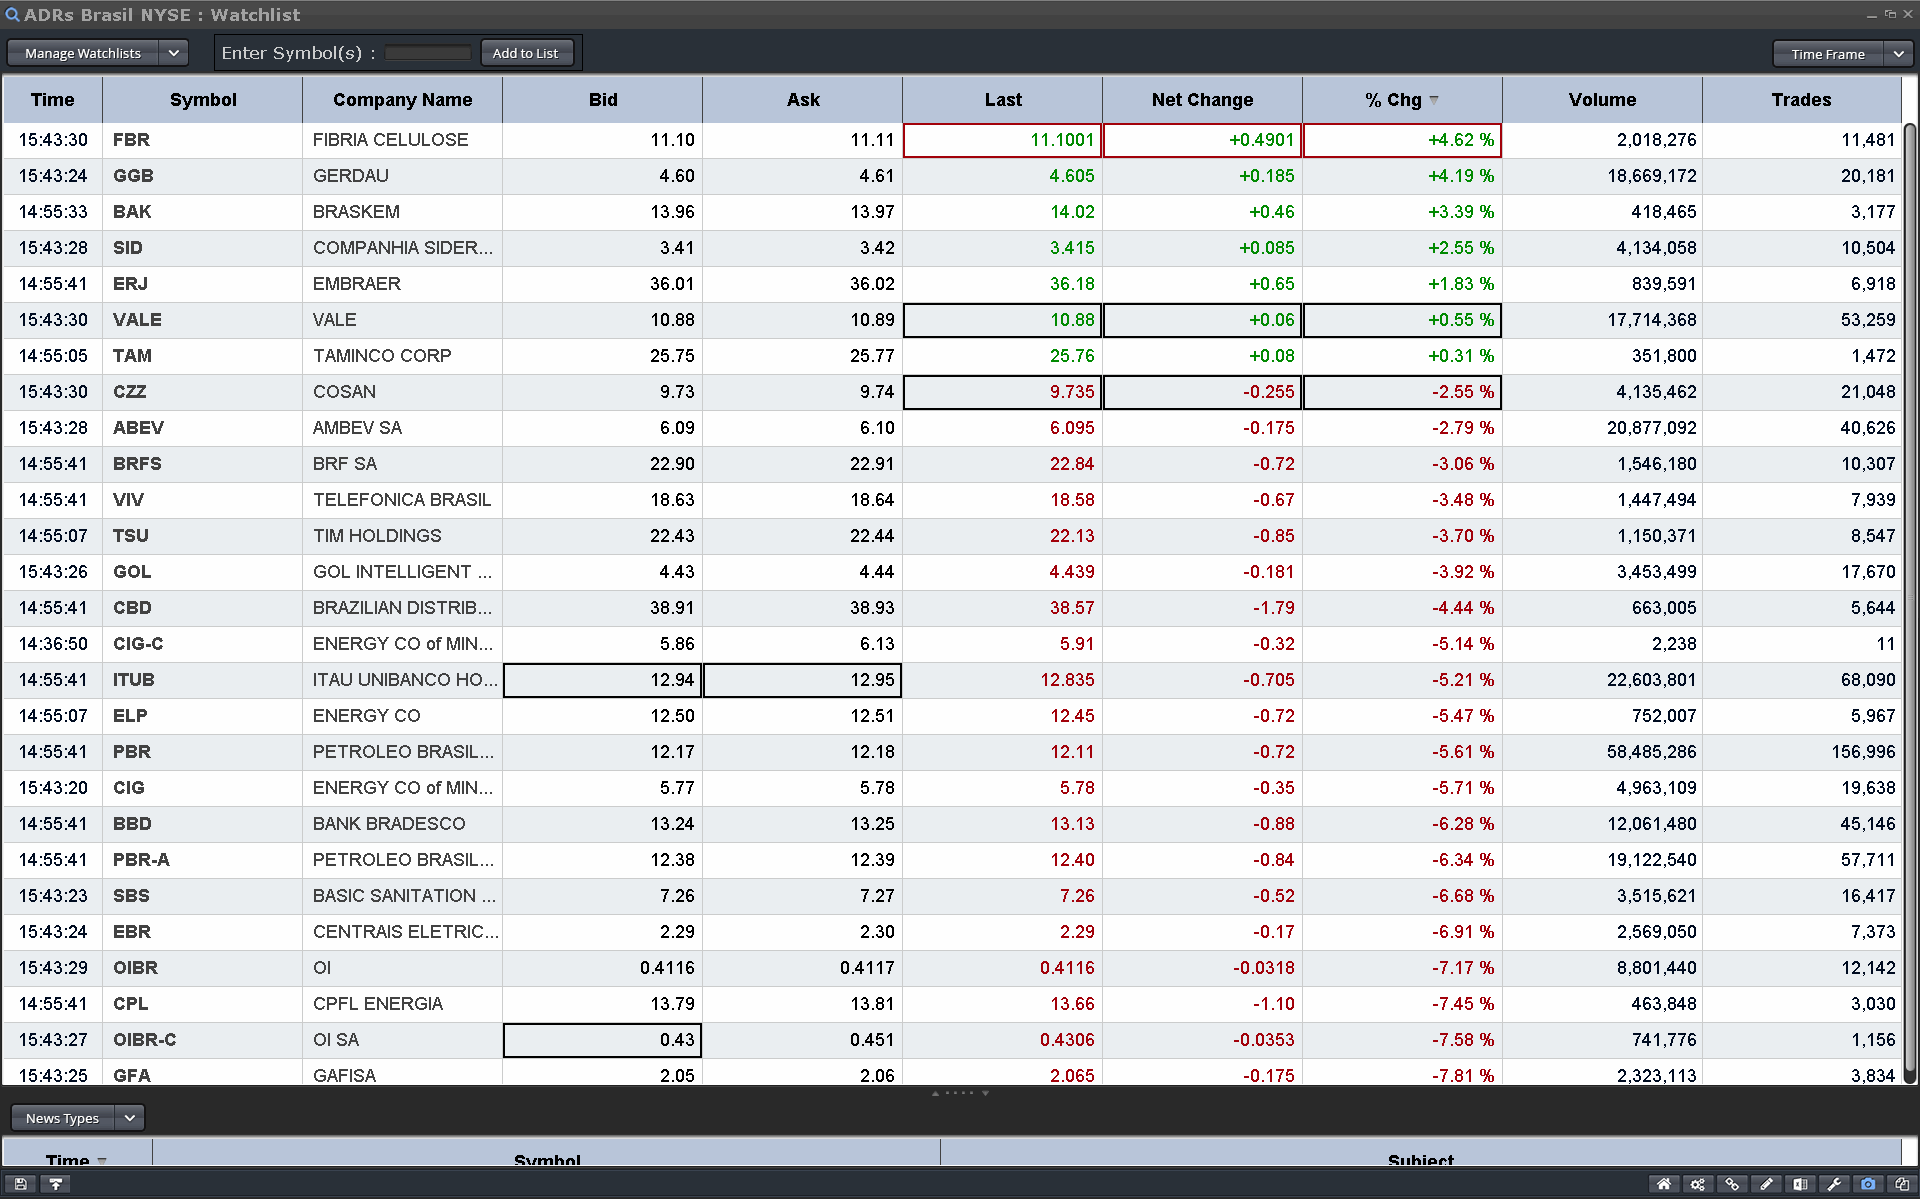The width and height of the screenshot is (1920, 1199).
Task: Click the home icon in bottom toolbar
Action: [x=1664, y=1184]
